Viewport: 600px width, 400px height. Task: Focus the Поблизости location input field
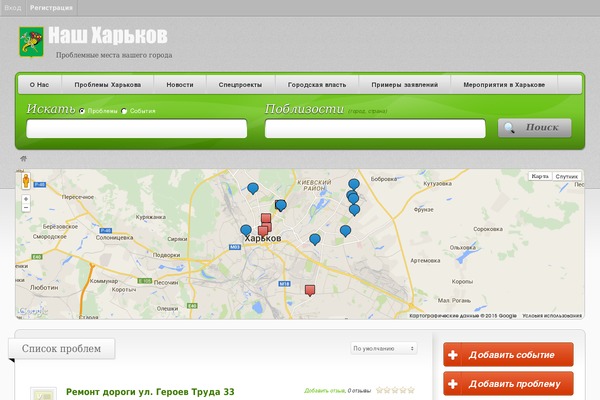(374, 128)
